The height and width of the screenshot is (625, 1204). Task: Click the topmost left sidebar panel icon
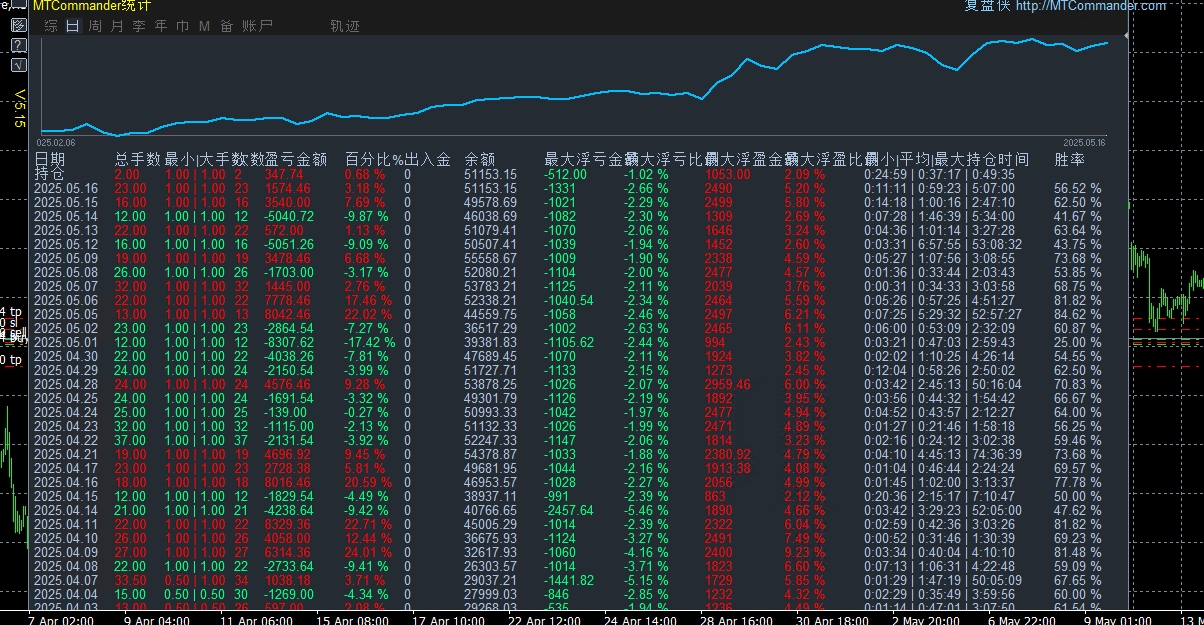tap(18, 7)
